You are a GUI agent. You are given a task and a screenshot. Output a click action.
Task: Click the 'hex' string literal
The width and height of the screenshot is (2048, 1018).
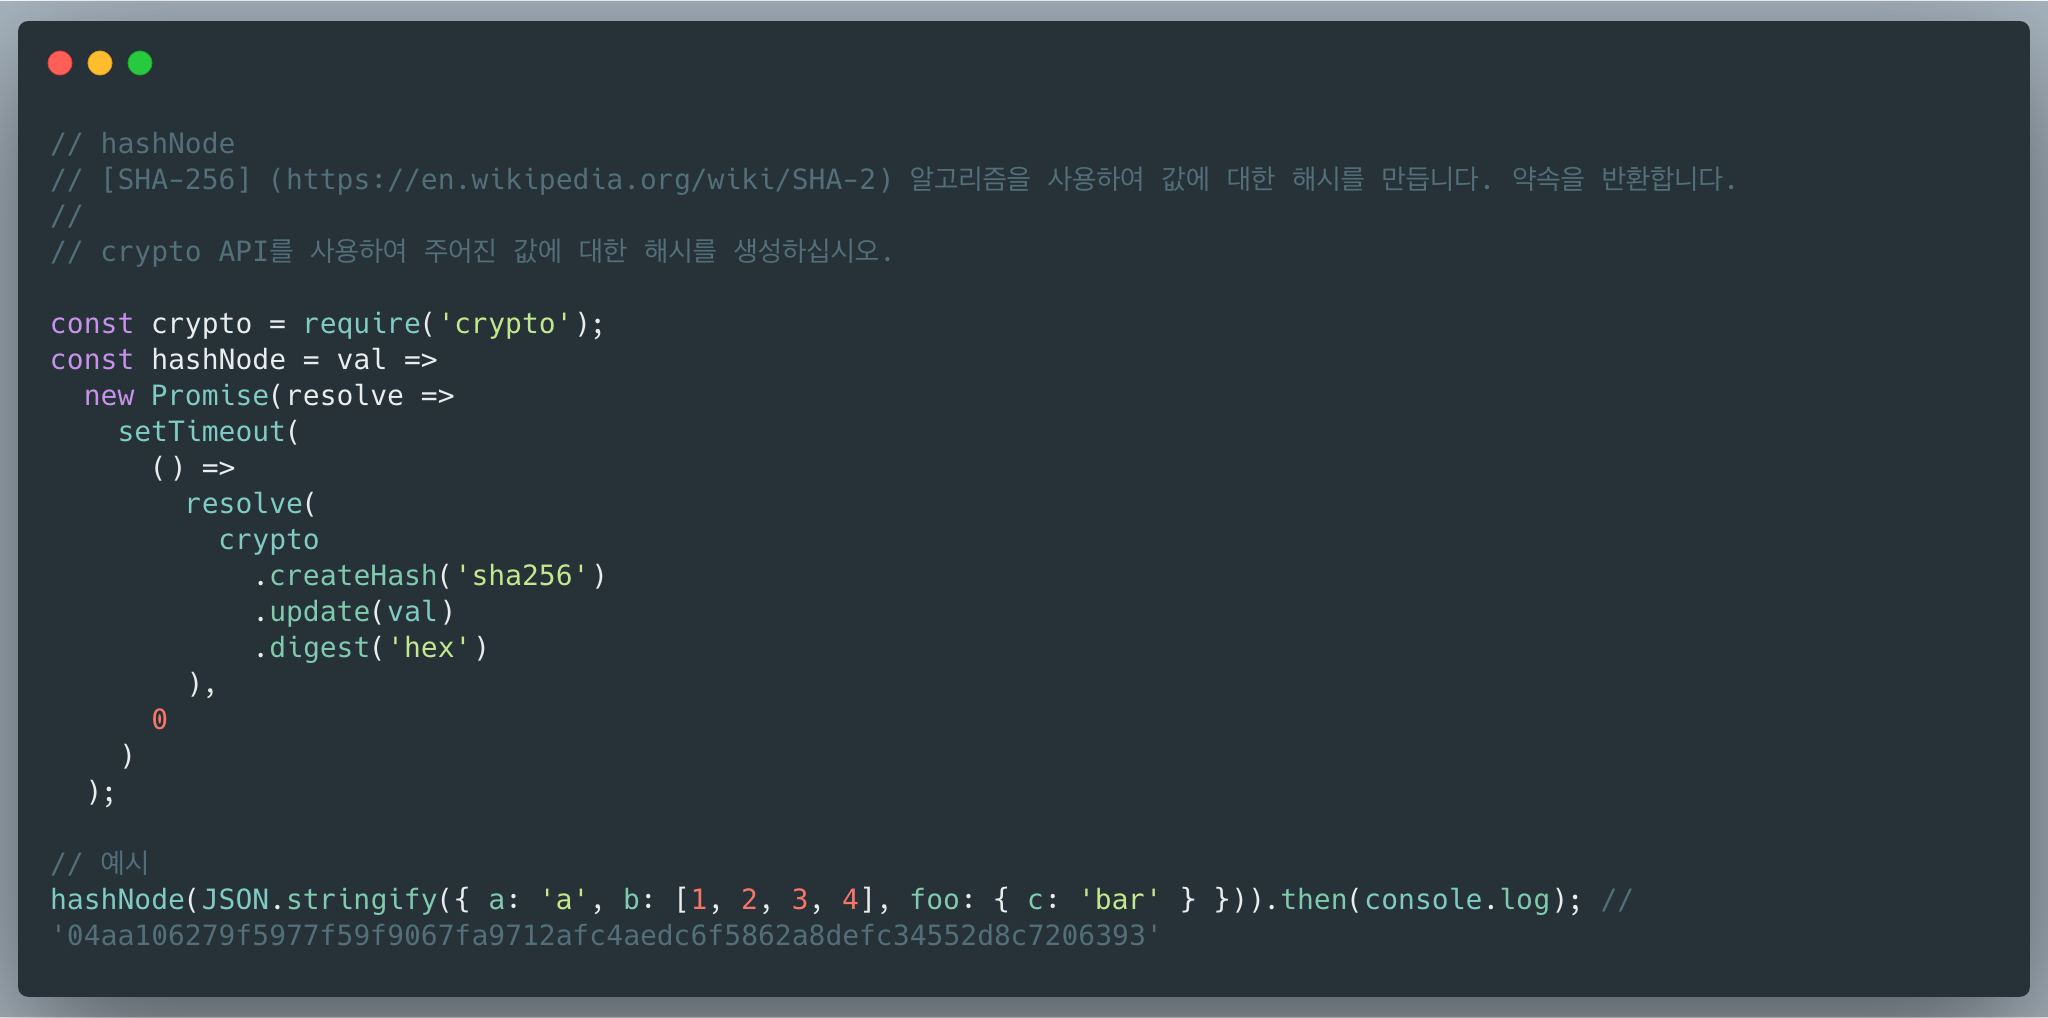coord(429,648)
